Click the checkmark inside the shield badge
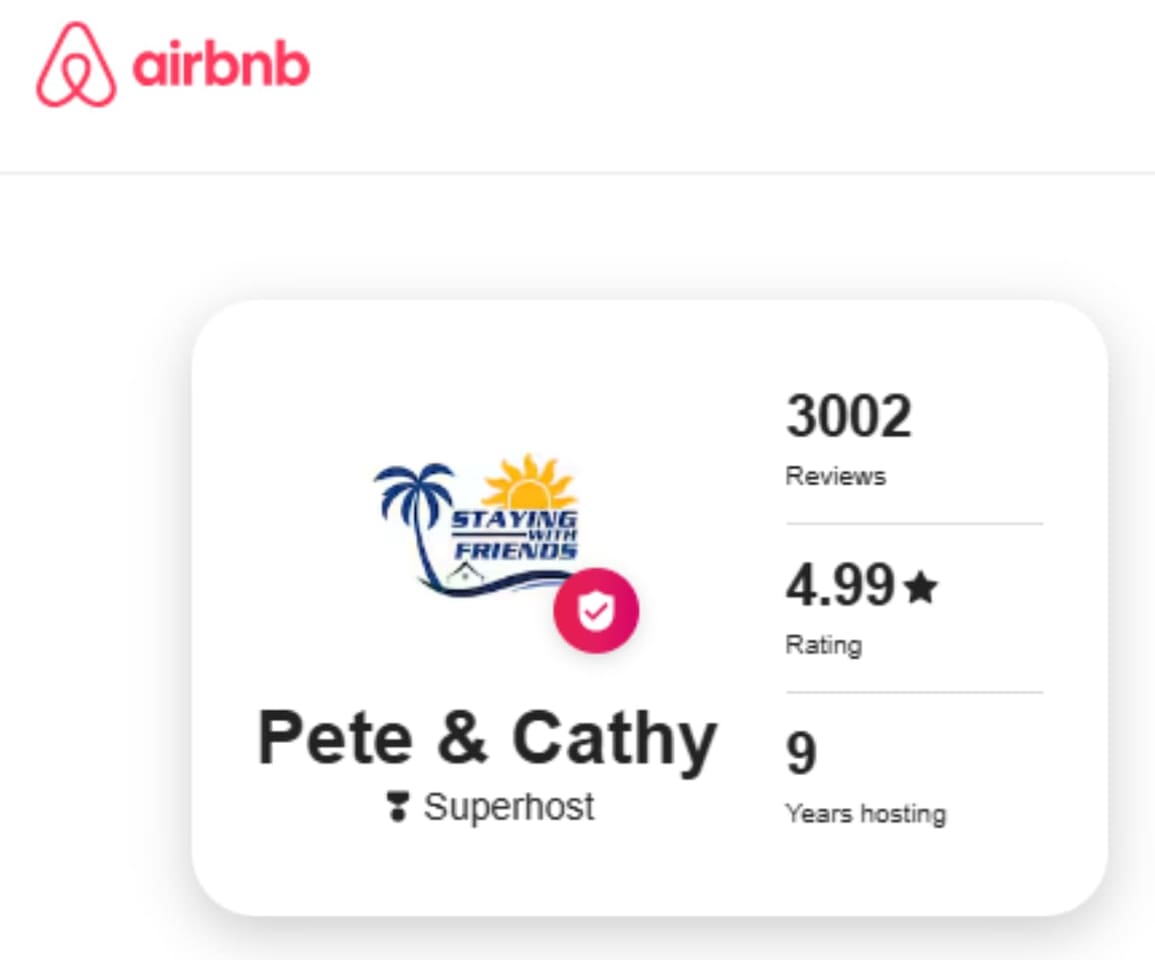Screen dimensions: 1155x960 click(596, 610)
